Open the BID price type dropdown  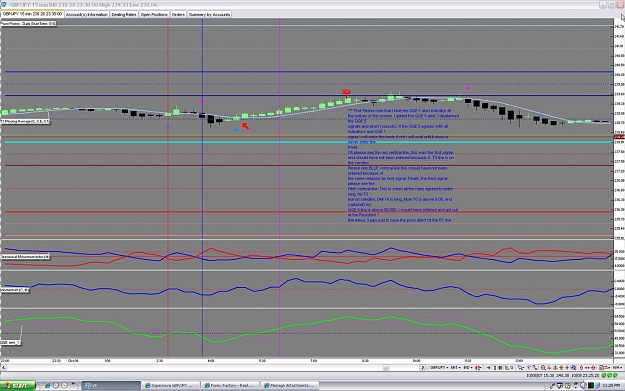click(468, 367)
